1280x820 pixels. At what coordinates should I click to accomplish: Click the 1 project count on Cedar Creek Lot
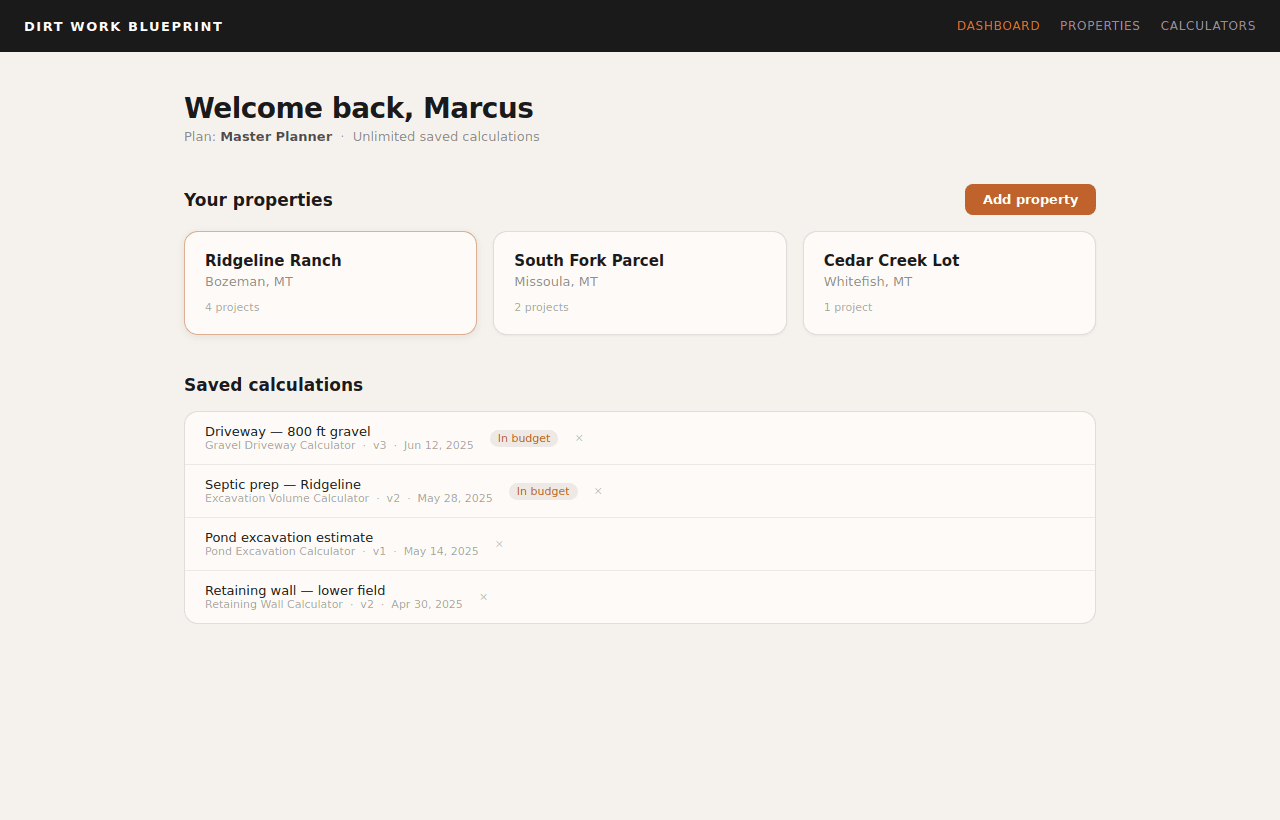click(848, 307)
